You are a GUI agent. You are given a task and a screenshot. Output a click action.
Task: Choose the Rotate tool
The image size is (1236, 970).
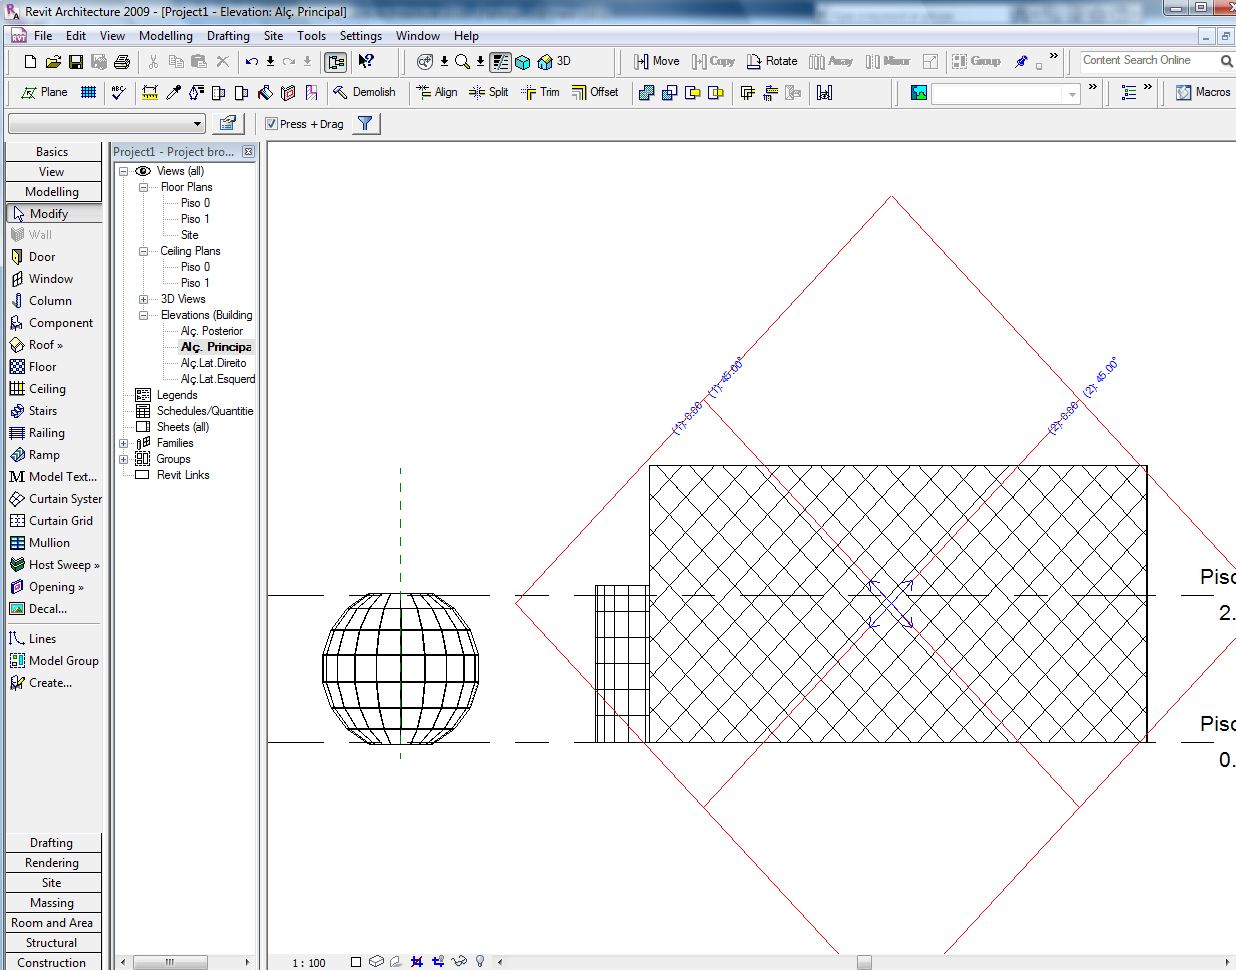(x=772, y=61)
